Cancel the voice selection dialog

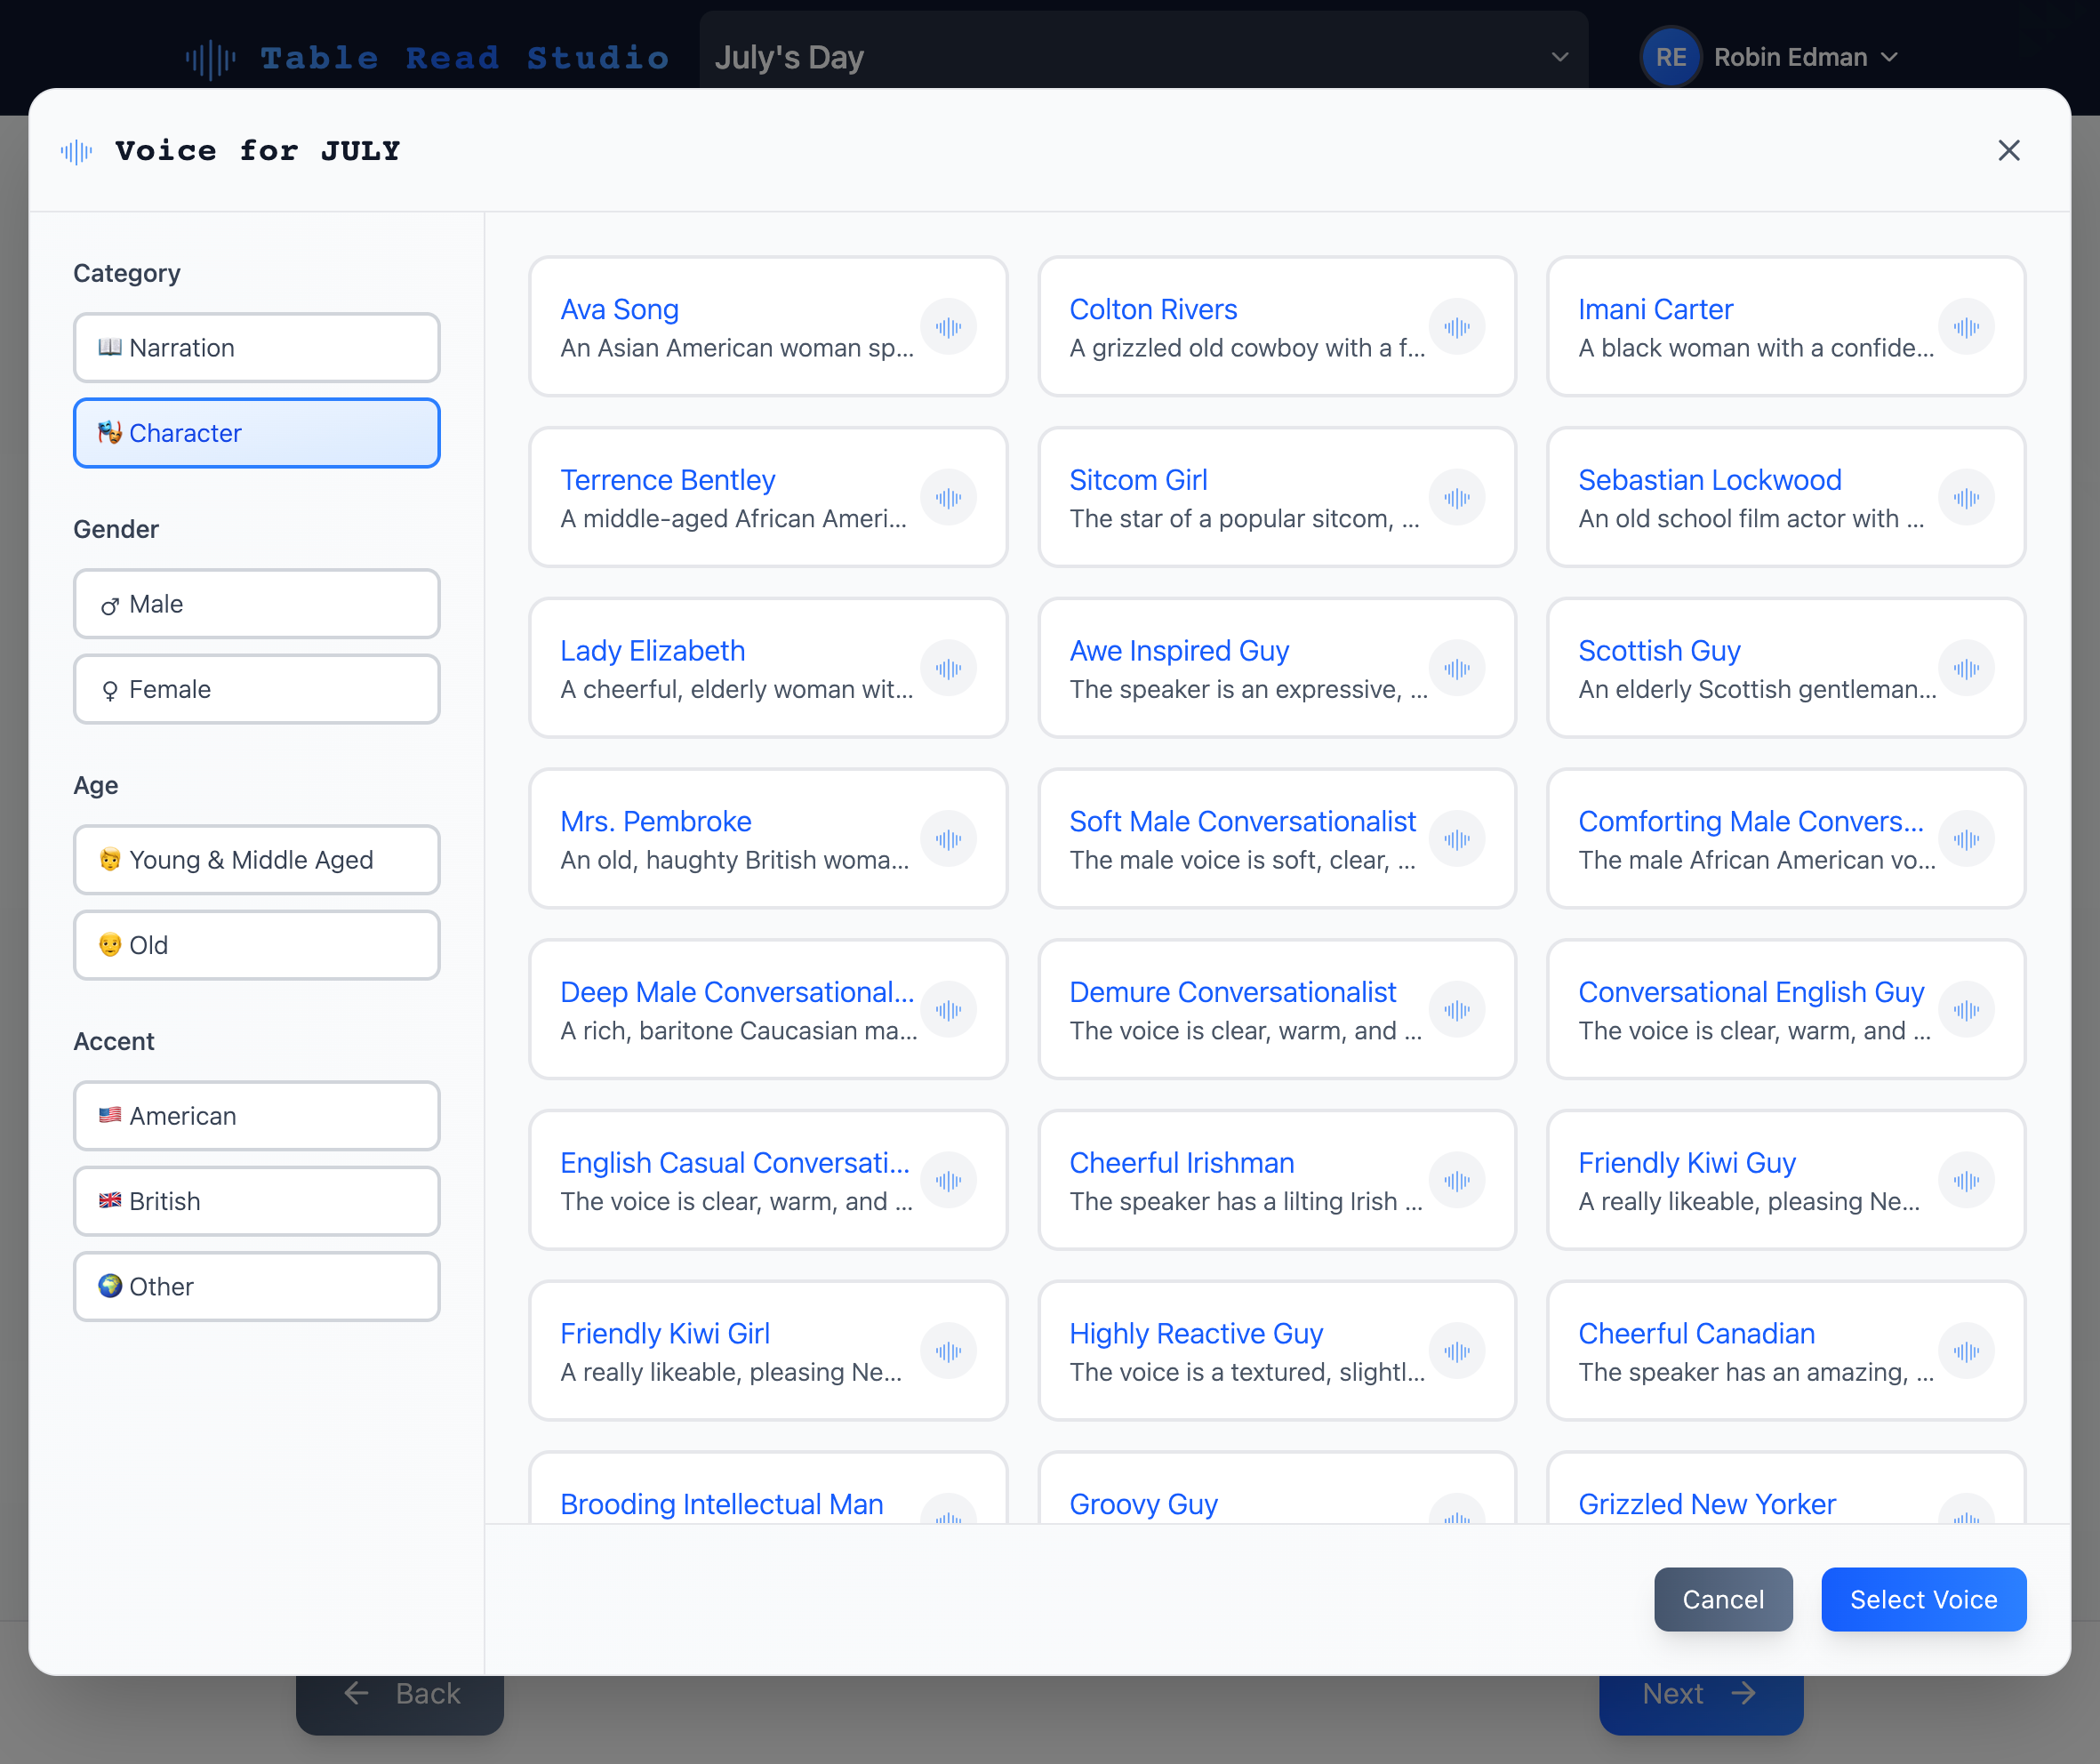(x=1723, y=1599)
